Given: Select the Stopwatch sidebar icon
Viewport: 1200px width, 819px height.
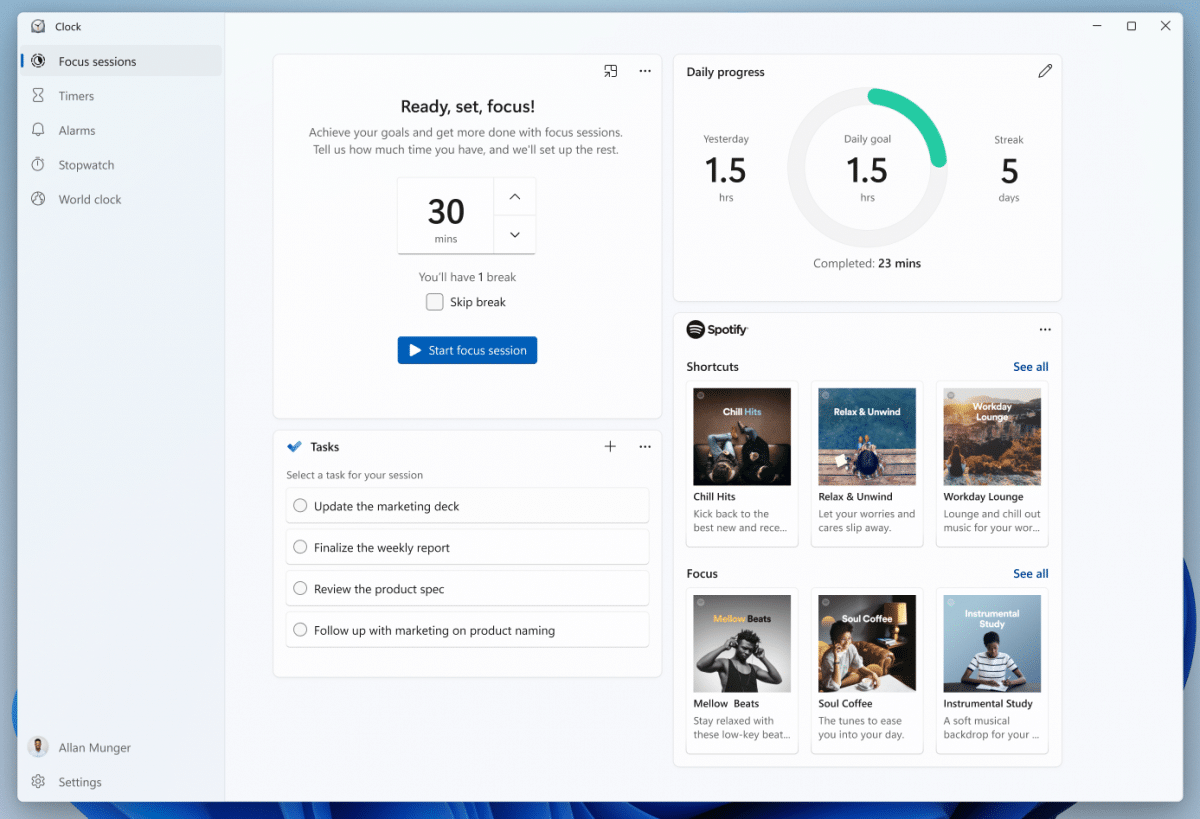Looking at the screenshot, I should pyautogui.click(x=37, y=164).
